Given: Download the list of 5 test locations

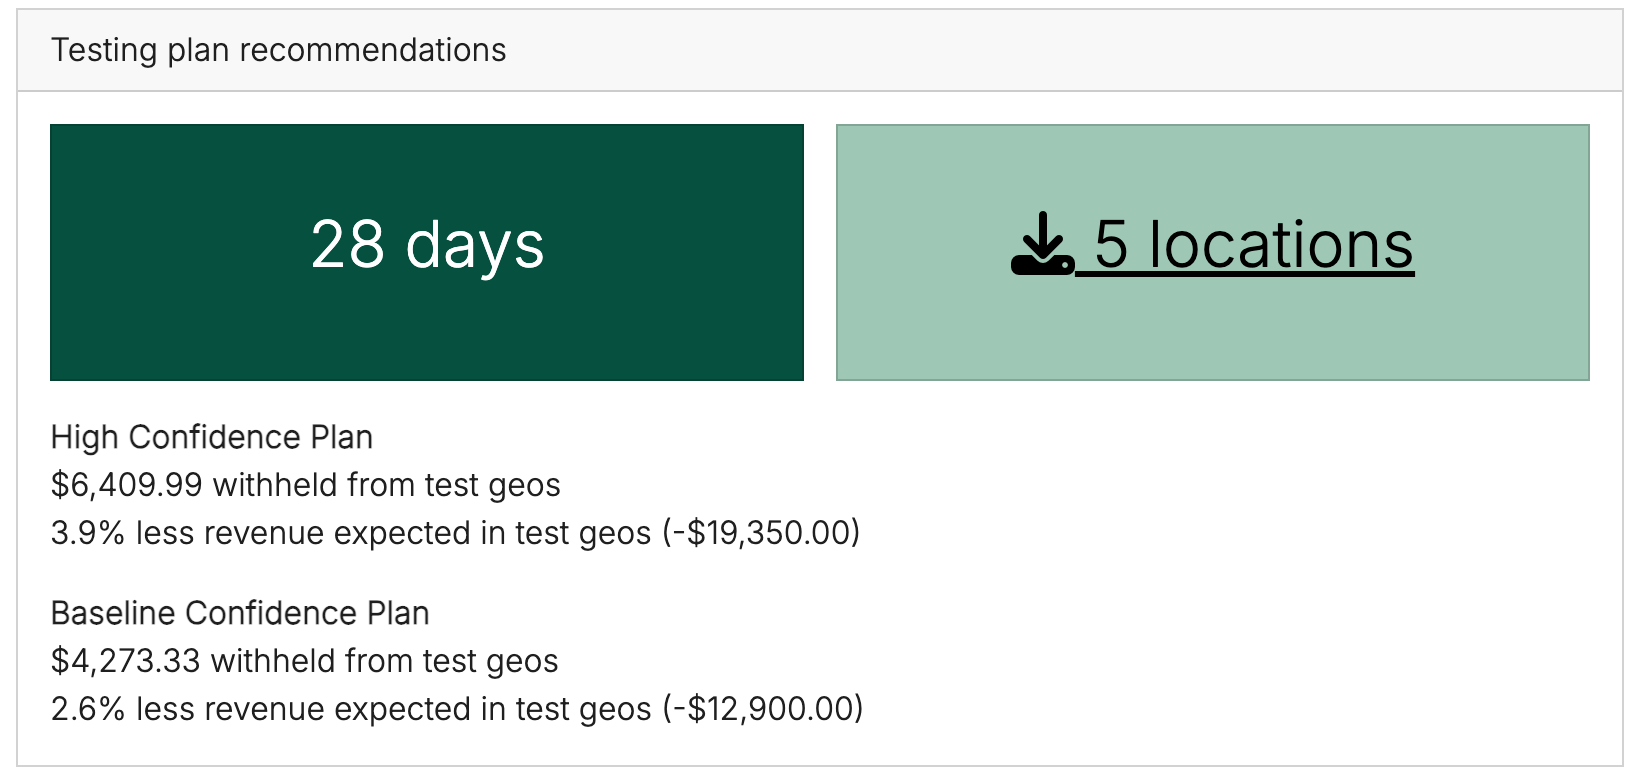Looking at the screenshot, I should [1252, 243].
